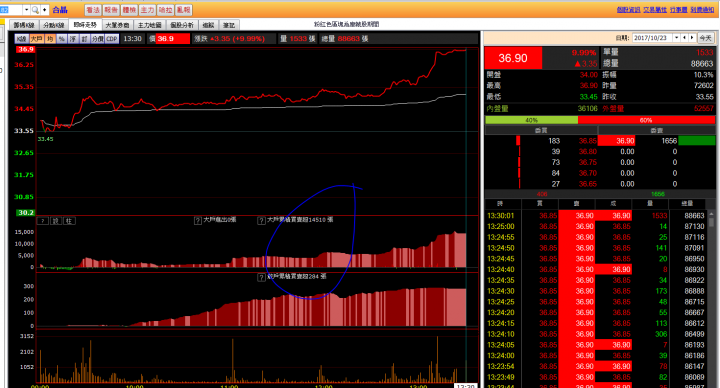Go to next date with right arrow

pos(692,38)
